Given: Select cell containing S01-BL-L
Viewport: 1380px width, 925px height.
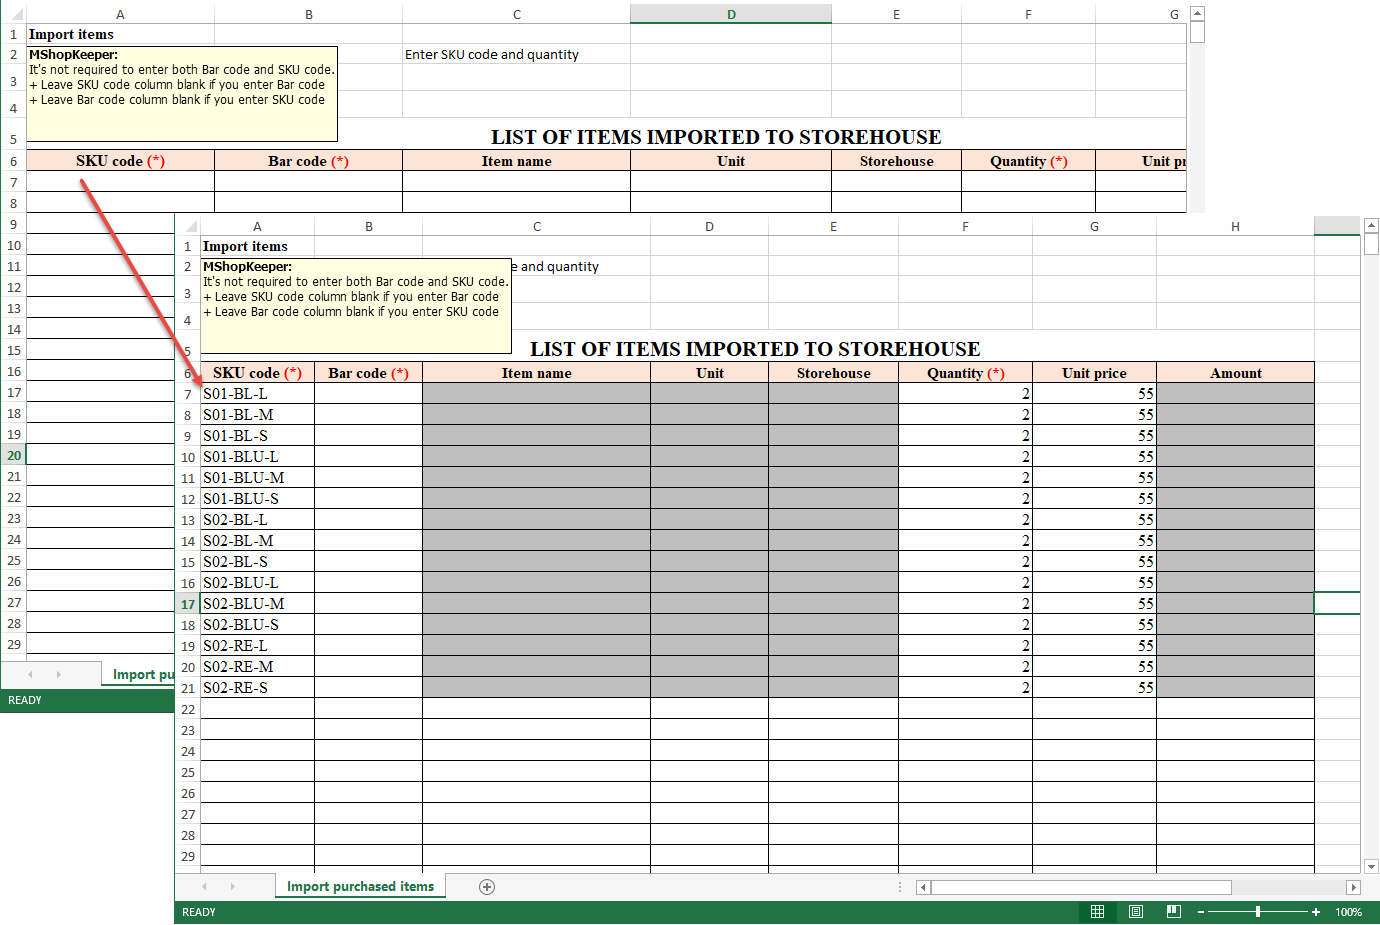Looking at the screenshot, I should click(257, 394).
